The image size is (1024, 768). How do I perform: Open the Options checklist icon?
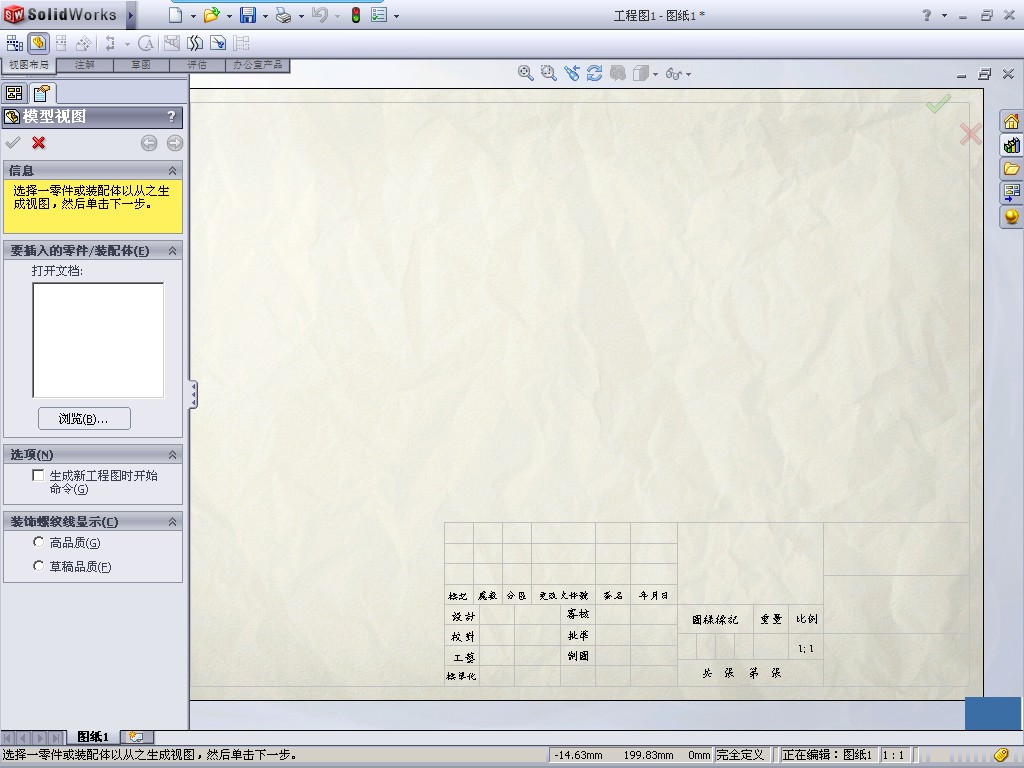(379, 15)
